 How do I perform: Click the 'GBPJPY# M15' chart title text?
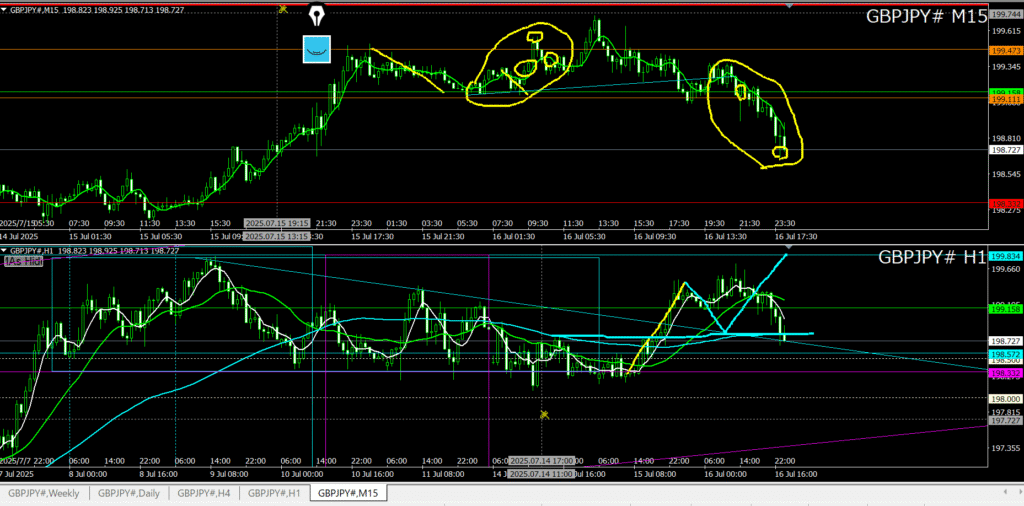tap(925, 17)
